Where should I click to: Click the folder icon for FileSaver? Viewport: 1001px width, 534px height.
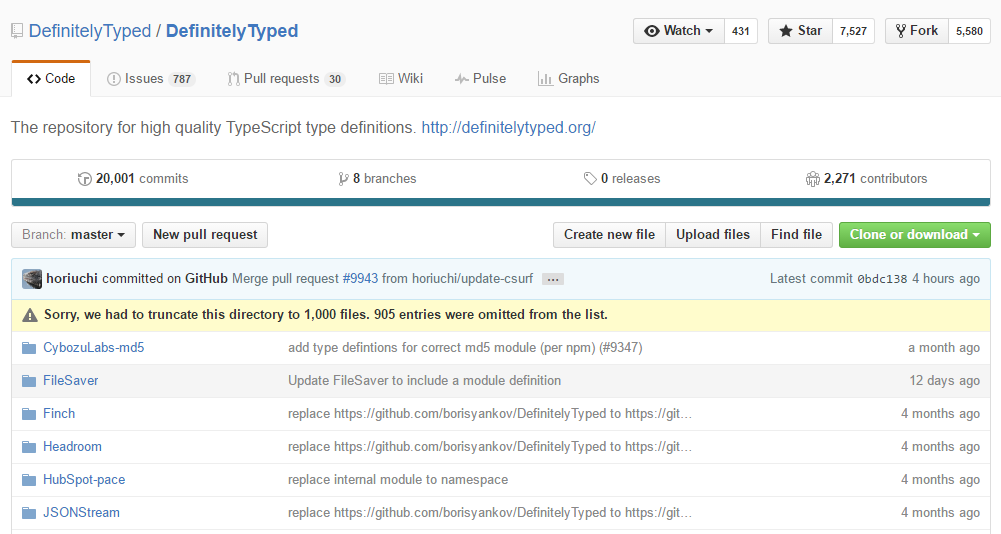[29, 381]
